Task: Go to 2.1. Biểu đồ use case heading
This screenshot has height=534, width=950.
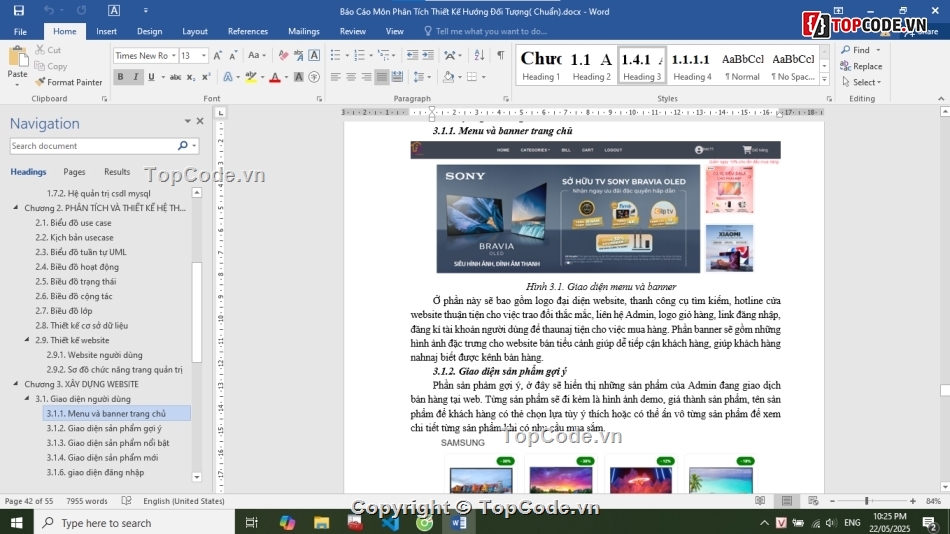Action: 73,222
